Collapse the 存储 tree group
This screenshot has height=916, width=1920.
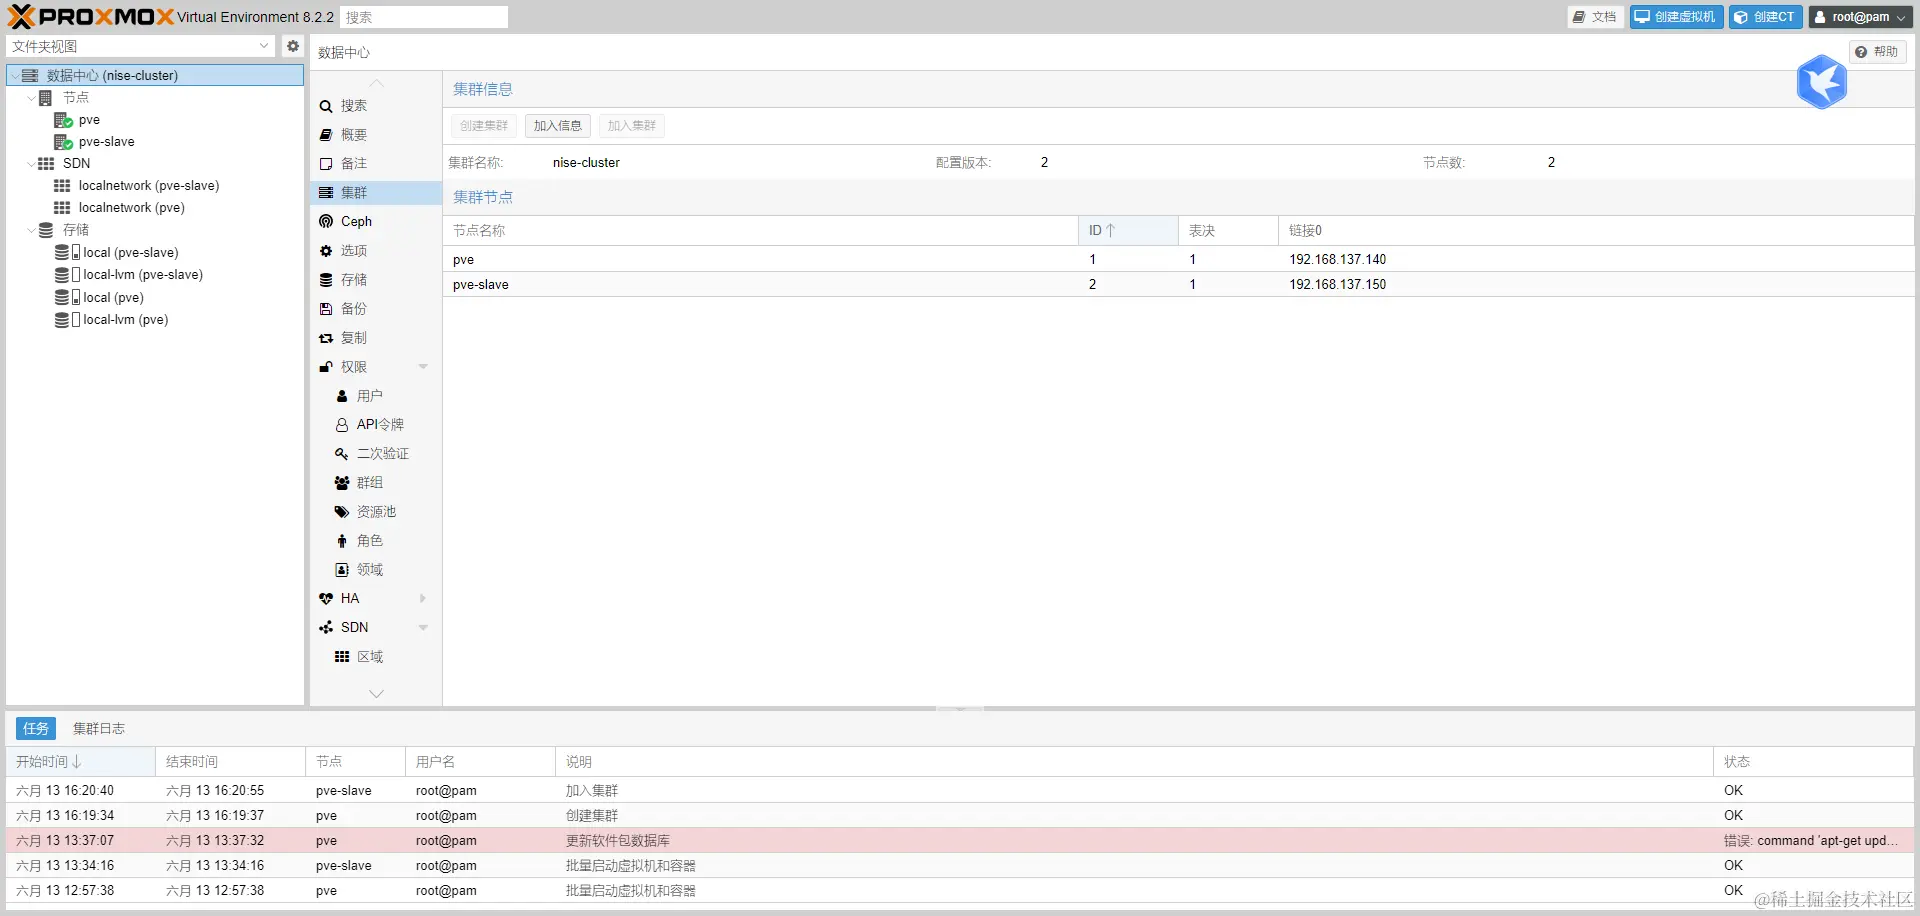tap(31, 230)
